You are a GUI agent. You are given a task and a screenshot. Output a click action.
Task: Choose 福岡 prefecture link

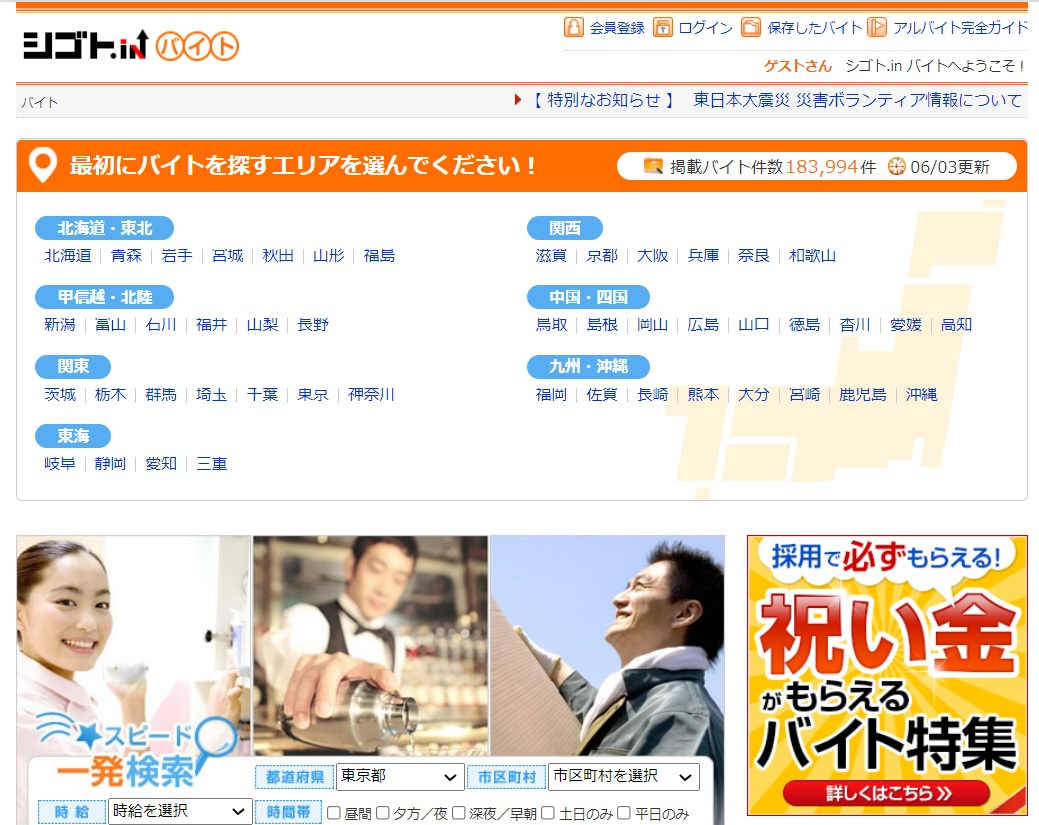552,395
